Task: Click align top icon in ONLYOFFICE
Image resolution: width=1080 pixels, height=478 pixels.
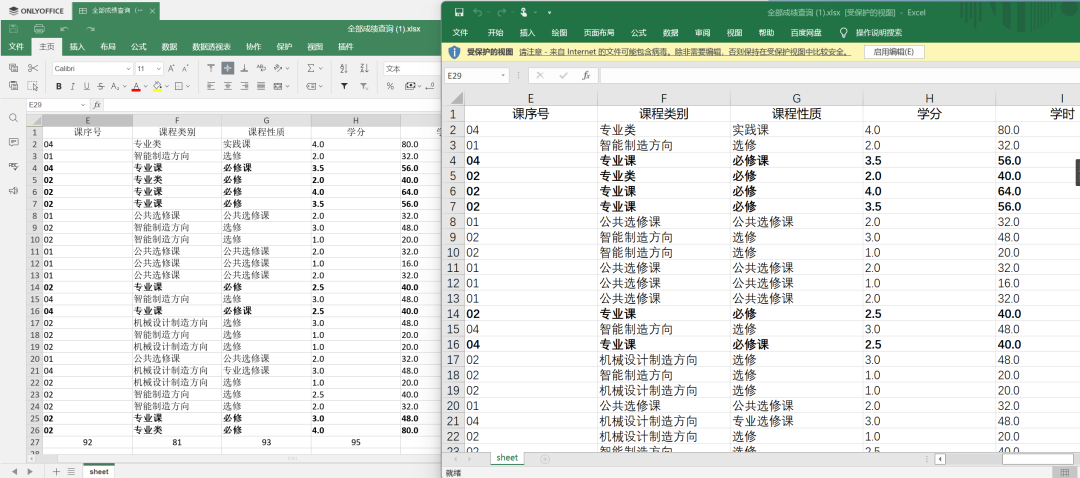Action: tap(211, 68)
